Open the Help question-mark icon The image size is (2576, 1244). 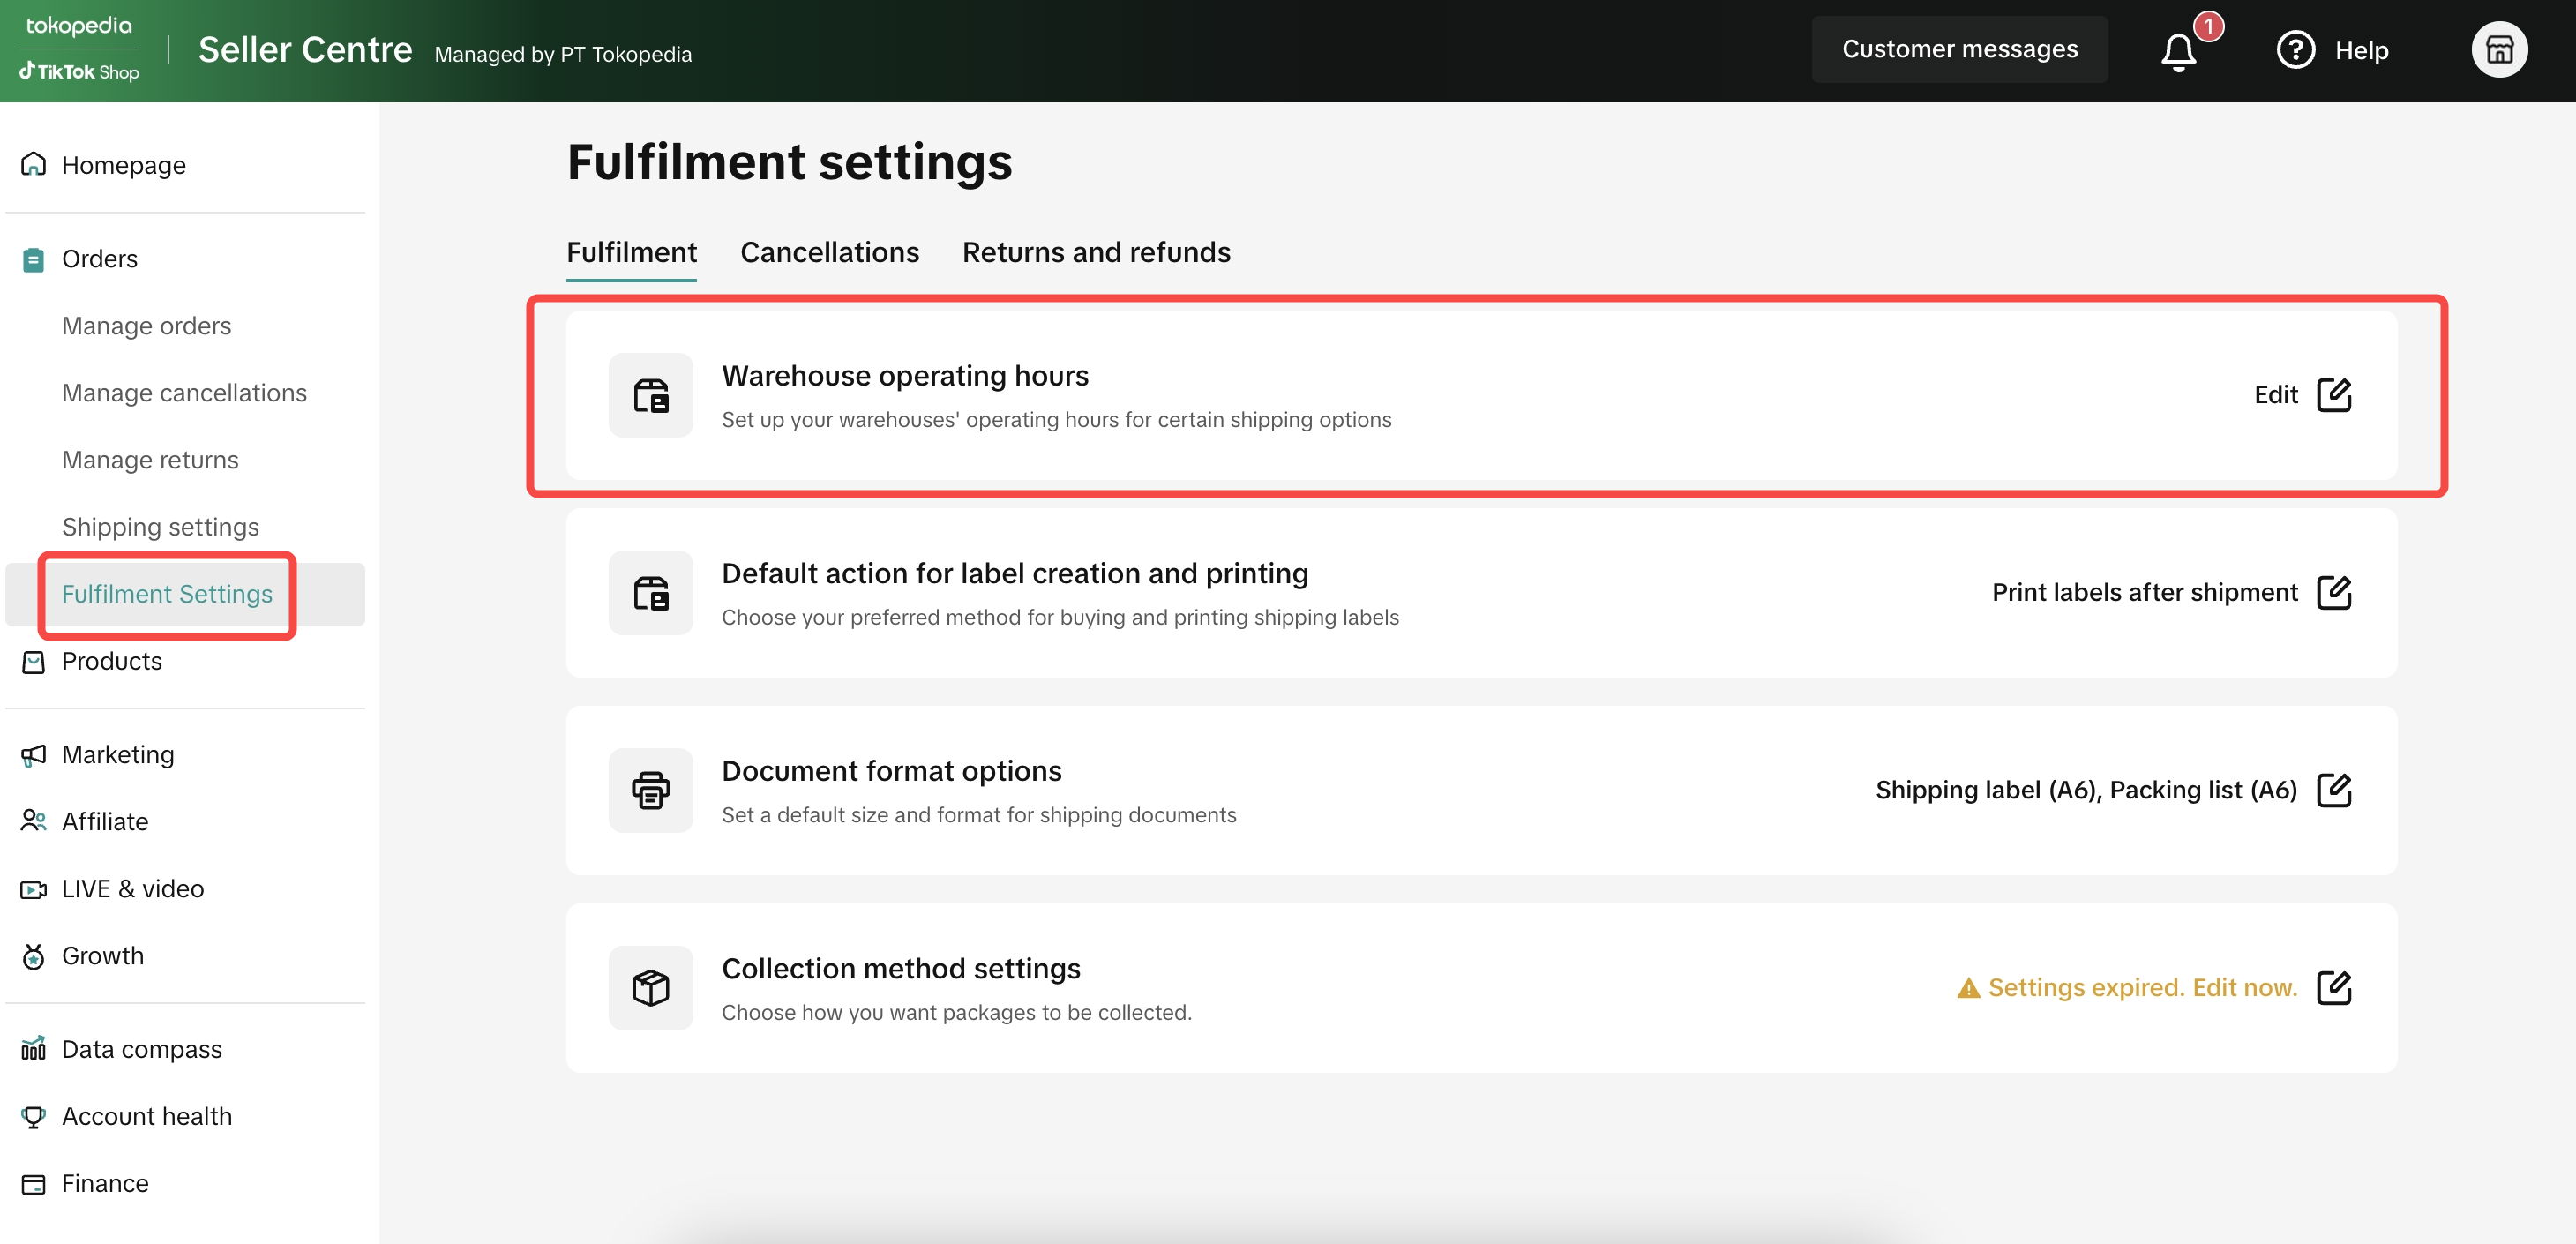pyautogui.click(x=2295, y=50)
